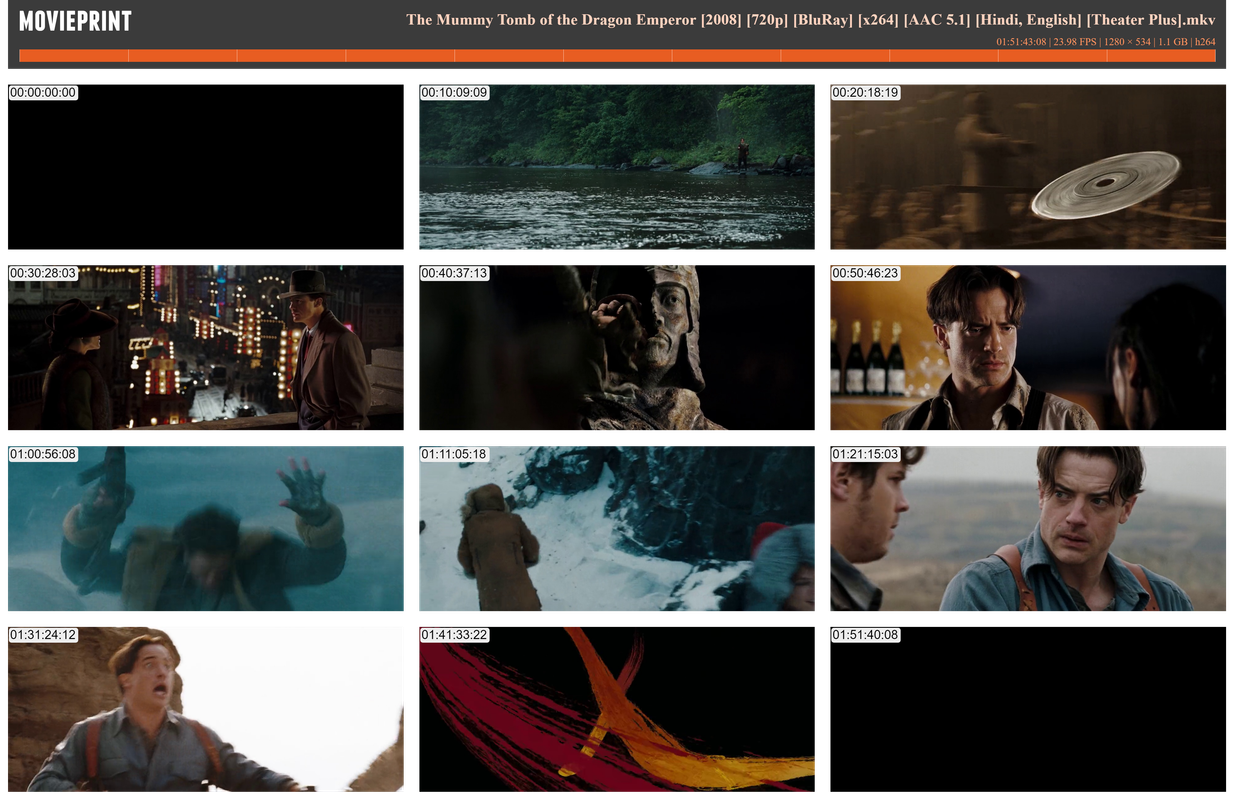Screen dimensions: 1242x800
Task: Select the spinning disc frame at 00:20:18:19
Action: point(1028,167)
